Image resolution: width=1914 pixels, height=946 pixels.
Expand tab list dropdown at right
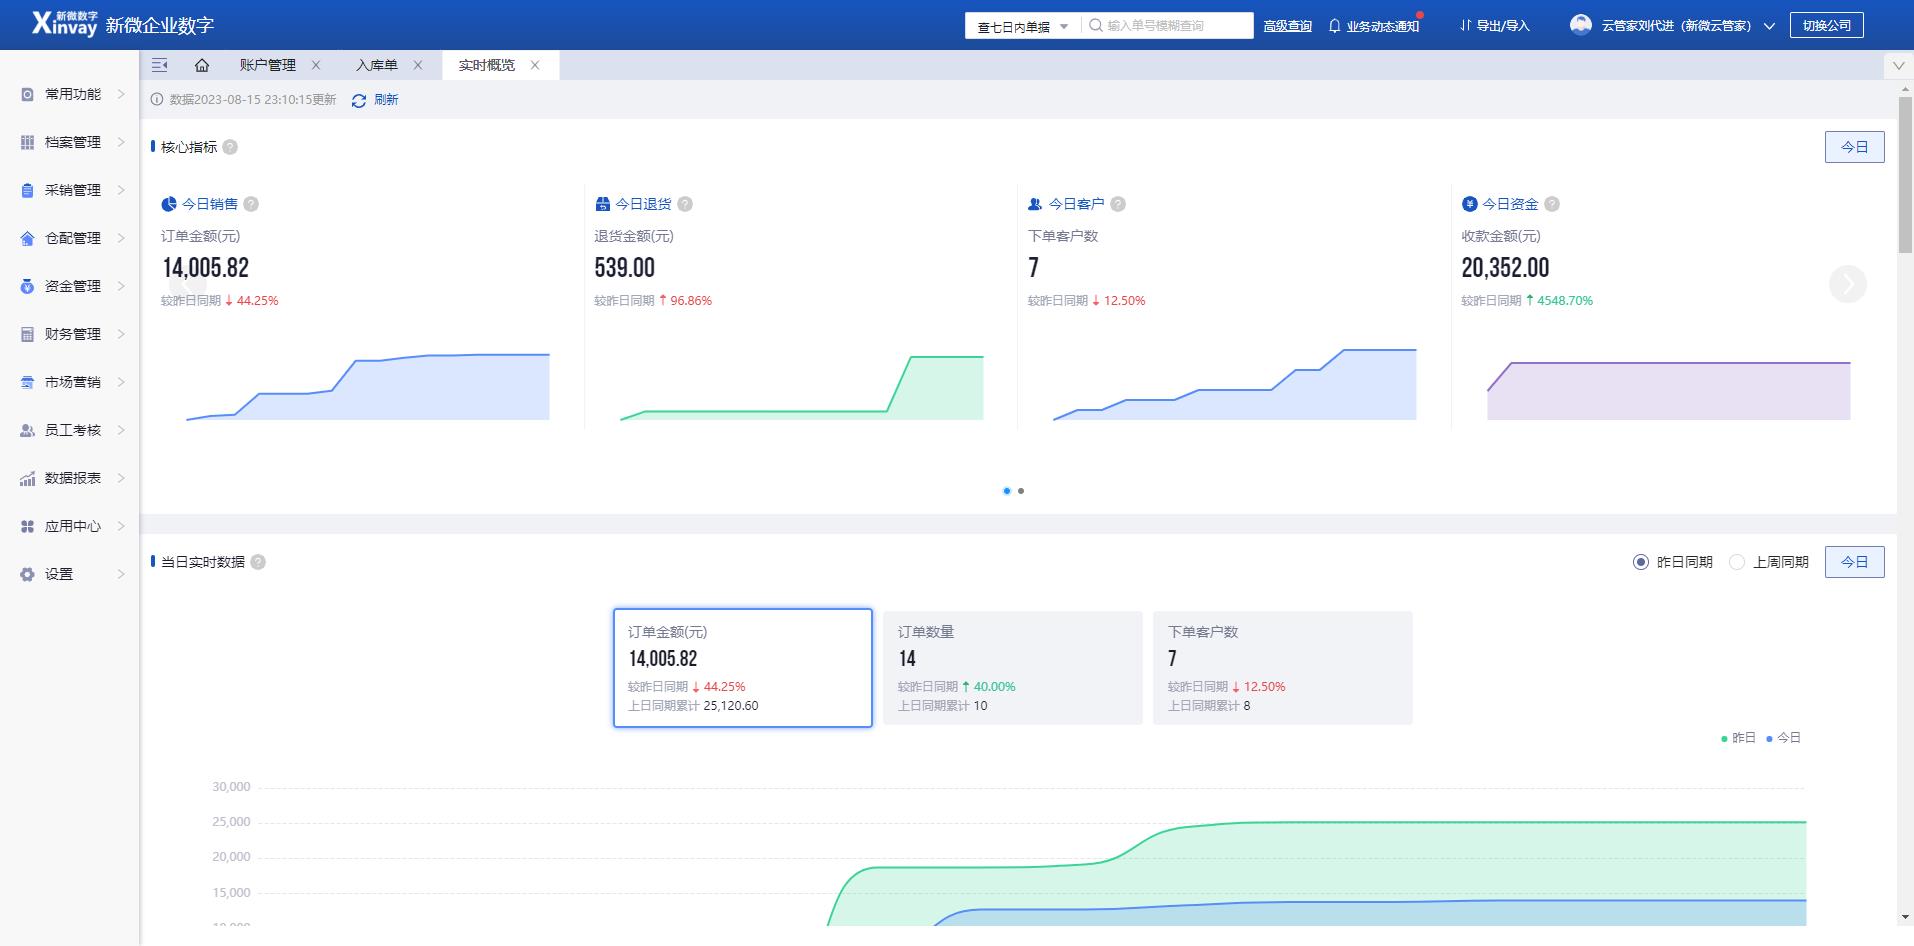pyautogui.click(x=1898, y=65)
